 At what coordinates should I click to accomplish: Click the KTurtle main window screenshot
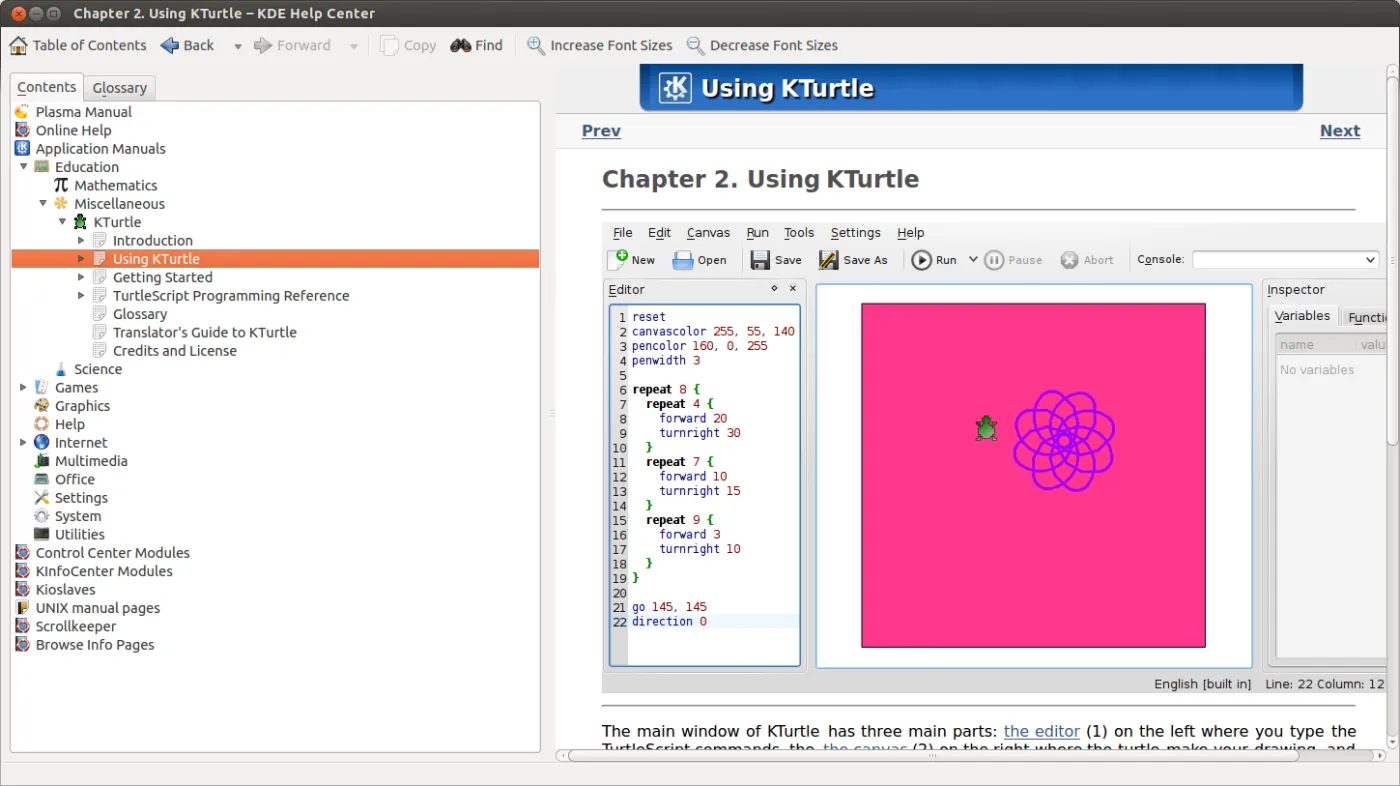(993, 457)
